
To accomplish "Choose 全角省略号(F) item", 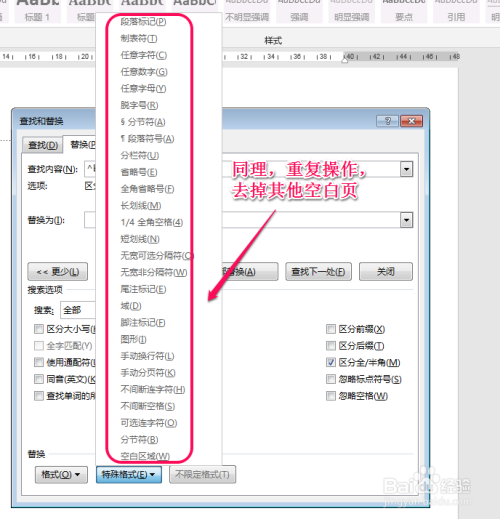I will pyautogui.click(x=147, y=189).
